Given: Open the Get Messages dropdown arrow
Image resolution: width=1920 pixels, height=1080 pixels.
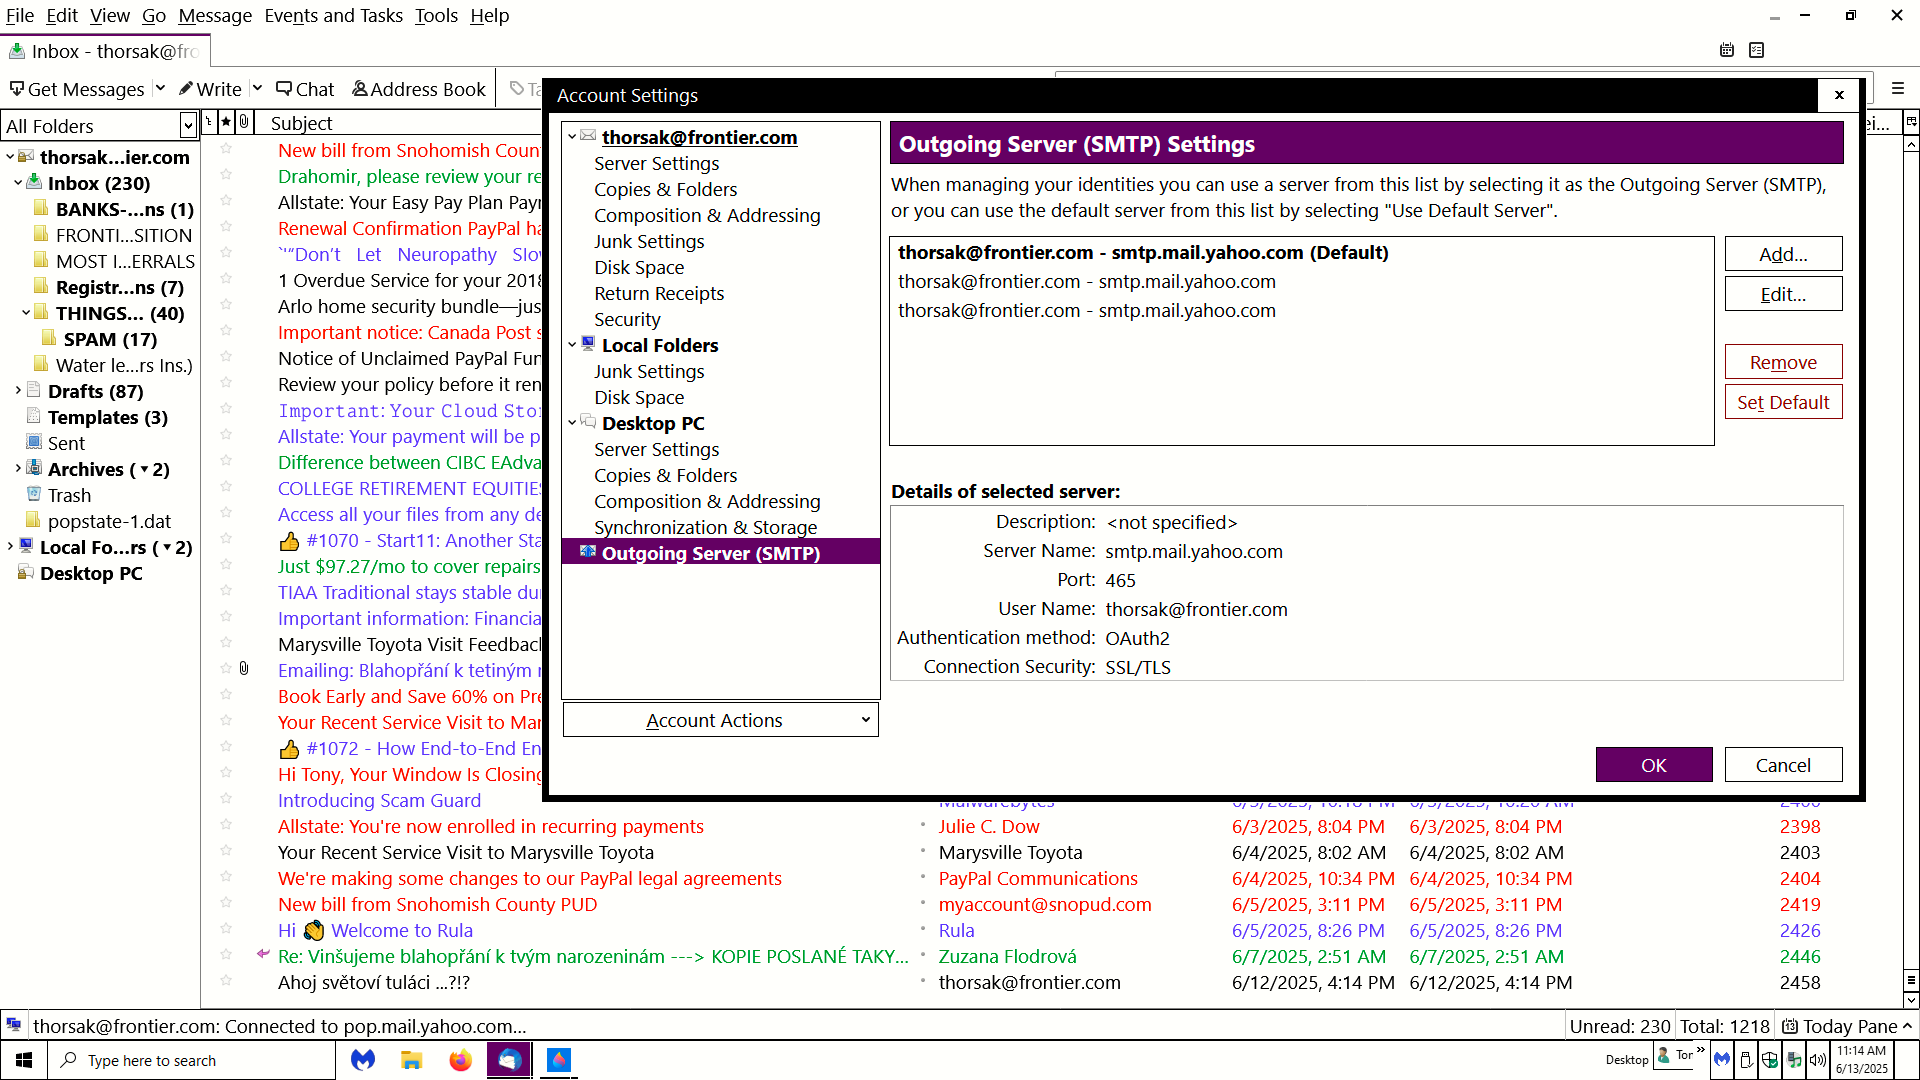Looking at the screenshot, I should (160, 89).
